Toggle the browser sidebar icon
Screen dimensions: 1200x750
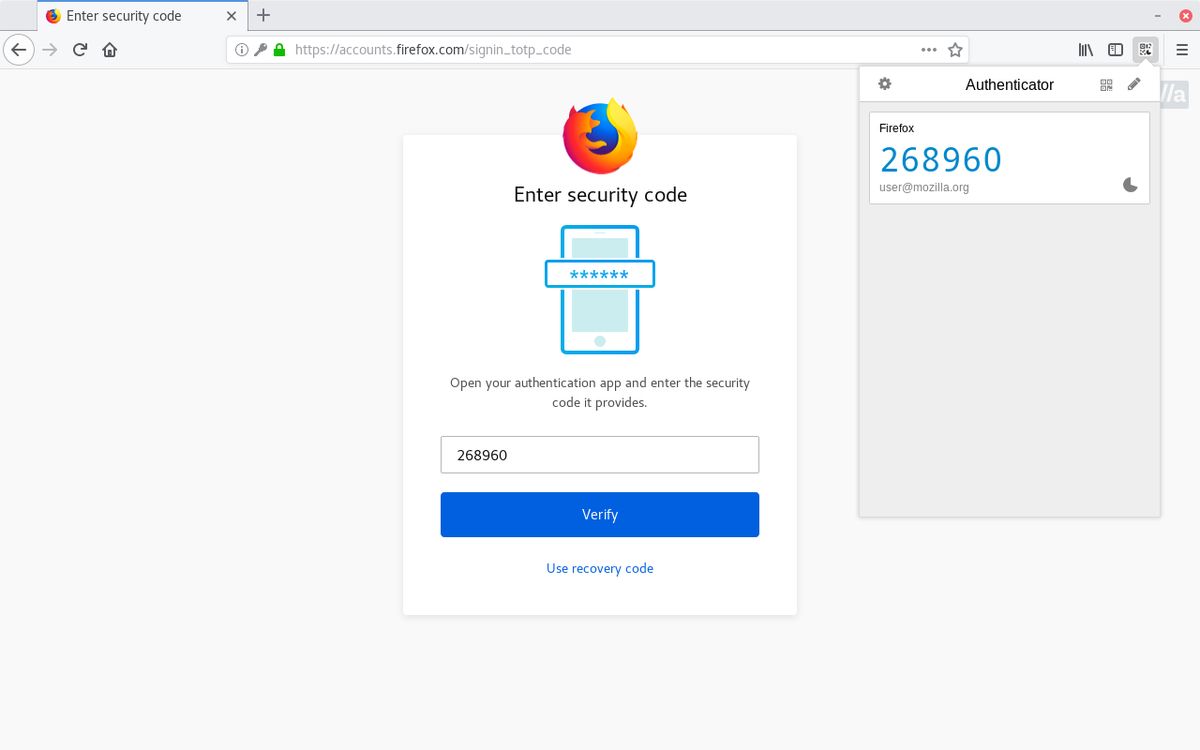point(1114,49)
